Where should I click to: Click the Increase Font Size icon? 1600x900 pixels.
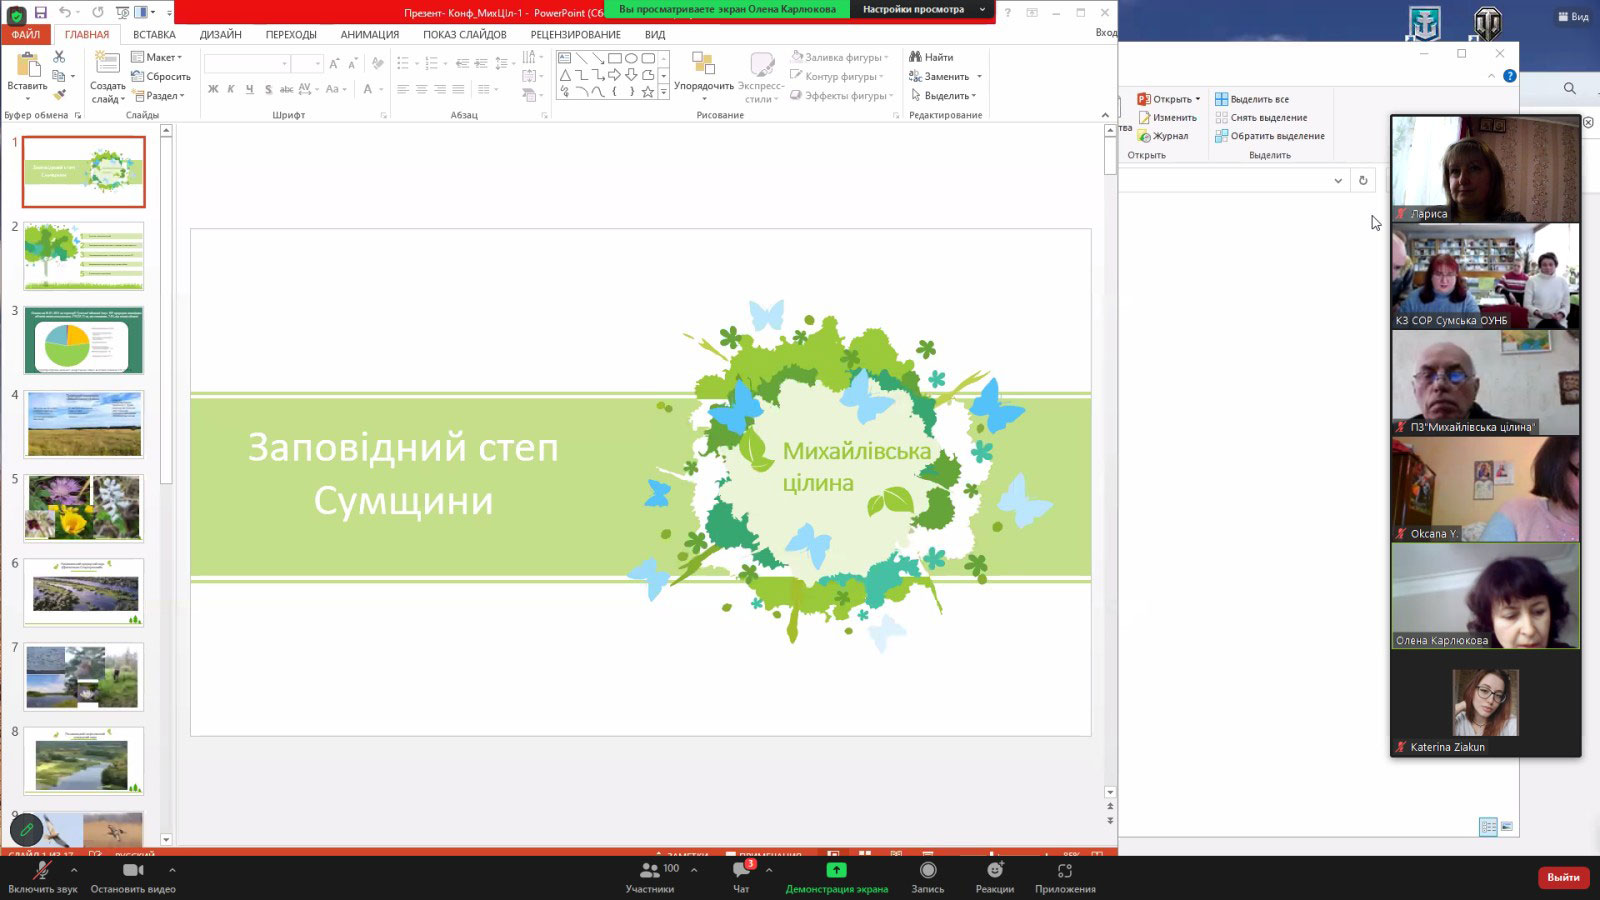[x=335, y=64]
